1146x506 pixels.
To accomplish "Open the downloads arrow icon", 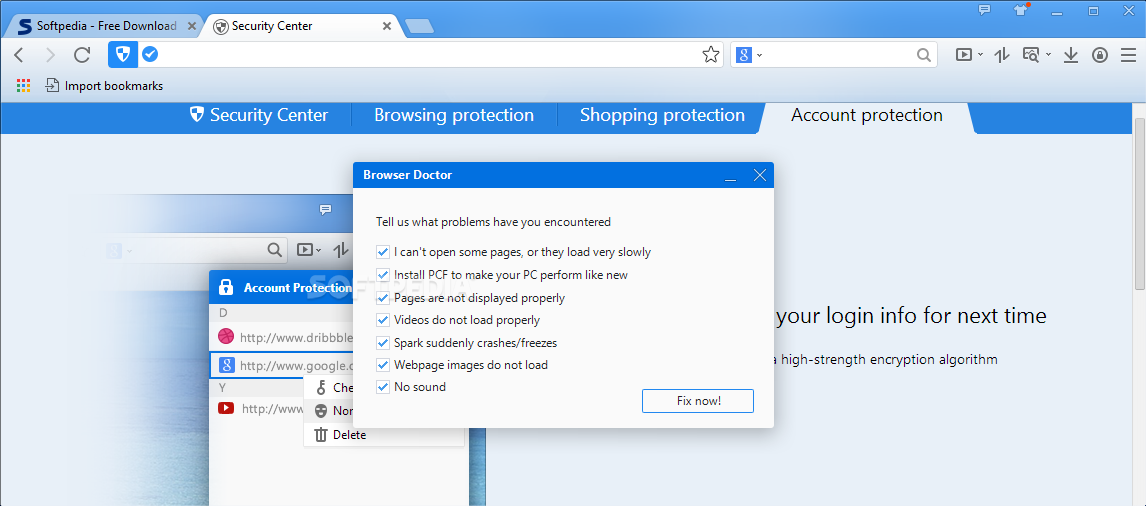I will 1071,55.
